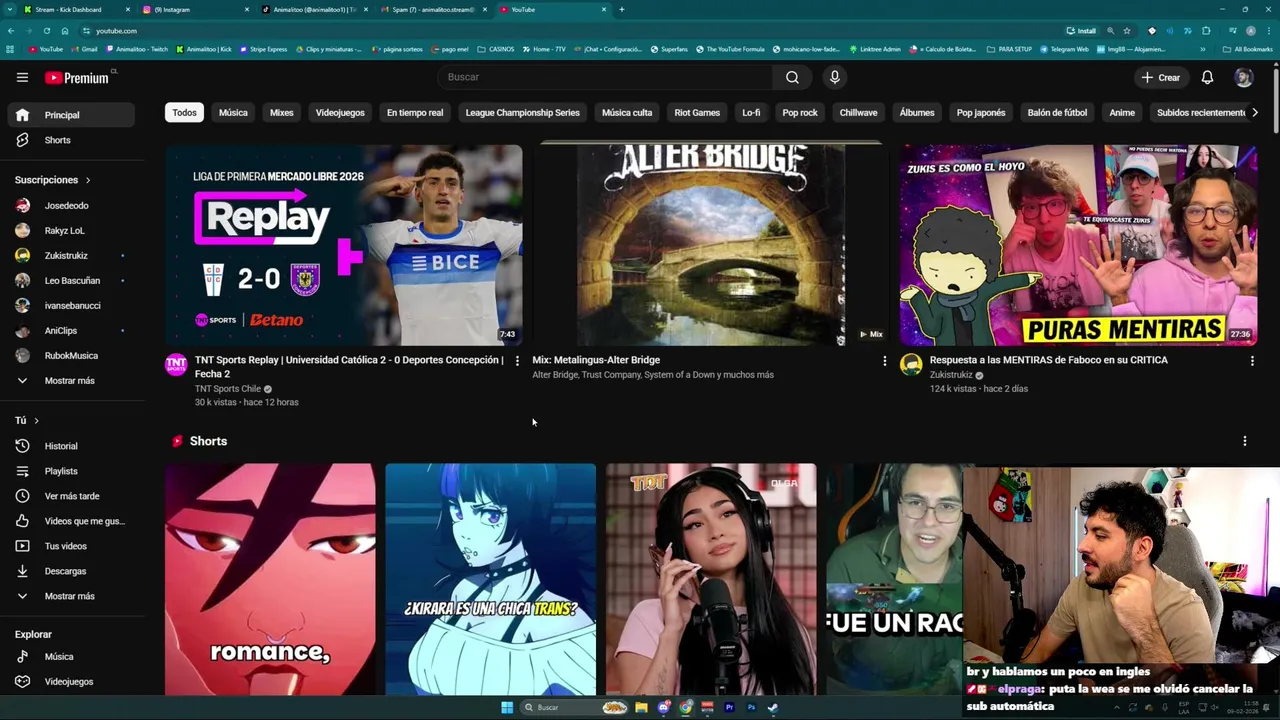
Task: Open the PURAS MENTIRAS video thumbnail
Action: point(1078,245)
